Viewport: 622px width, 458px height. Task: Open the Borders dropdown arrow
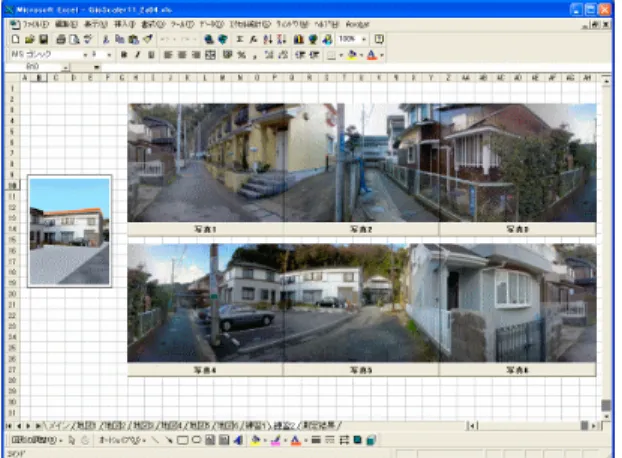pos(341,55)
